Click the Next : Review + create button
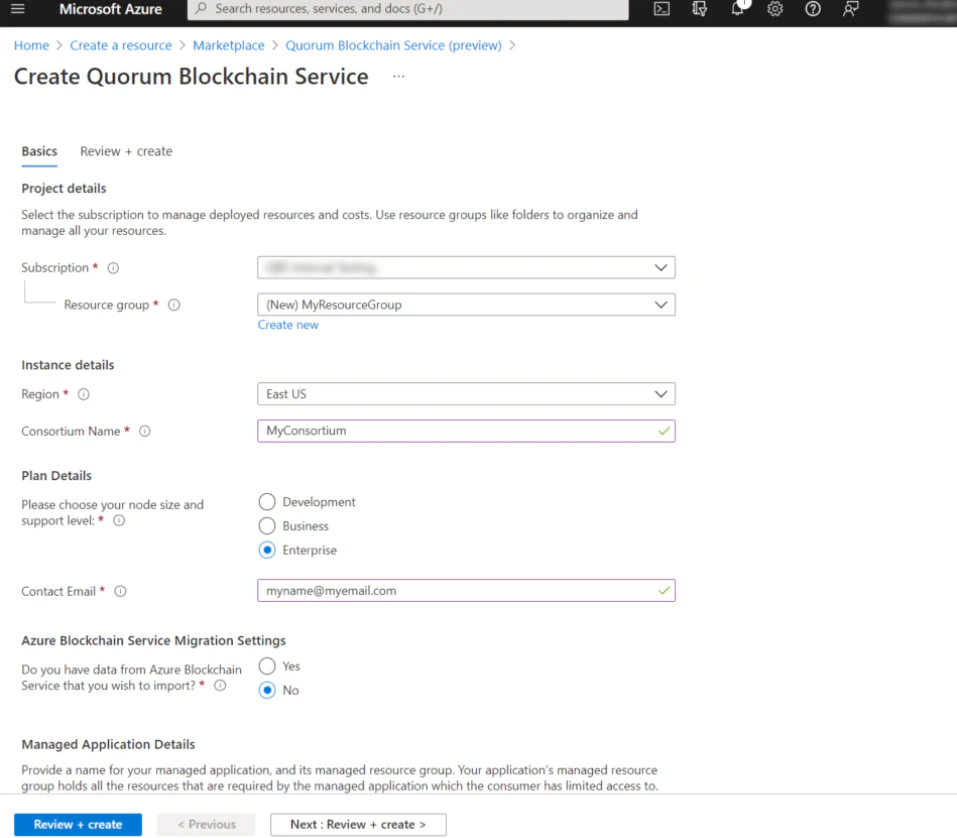 point(357,824)
